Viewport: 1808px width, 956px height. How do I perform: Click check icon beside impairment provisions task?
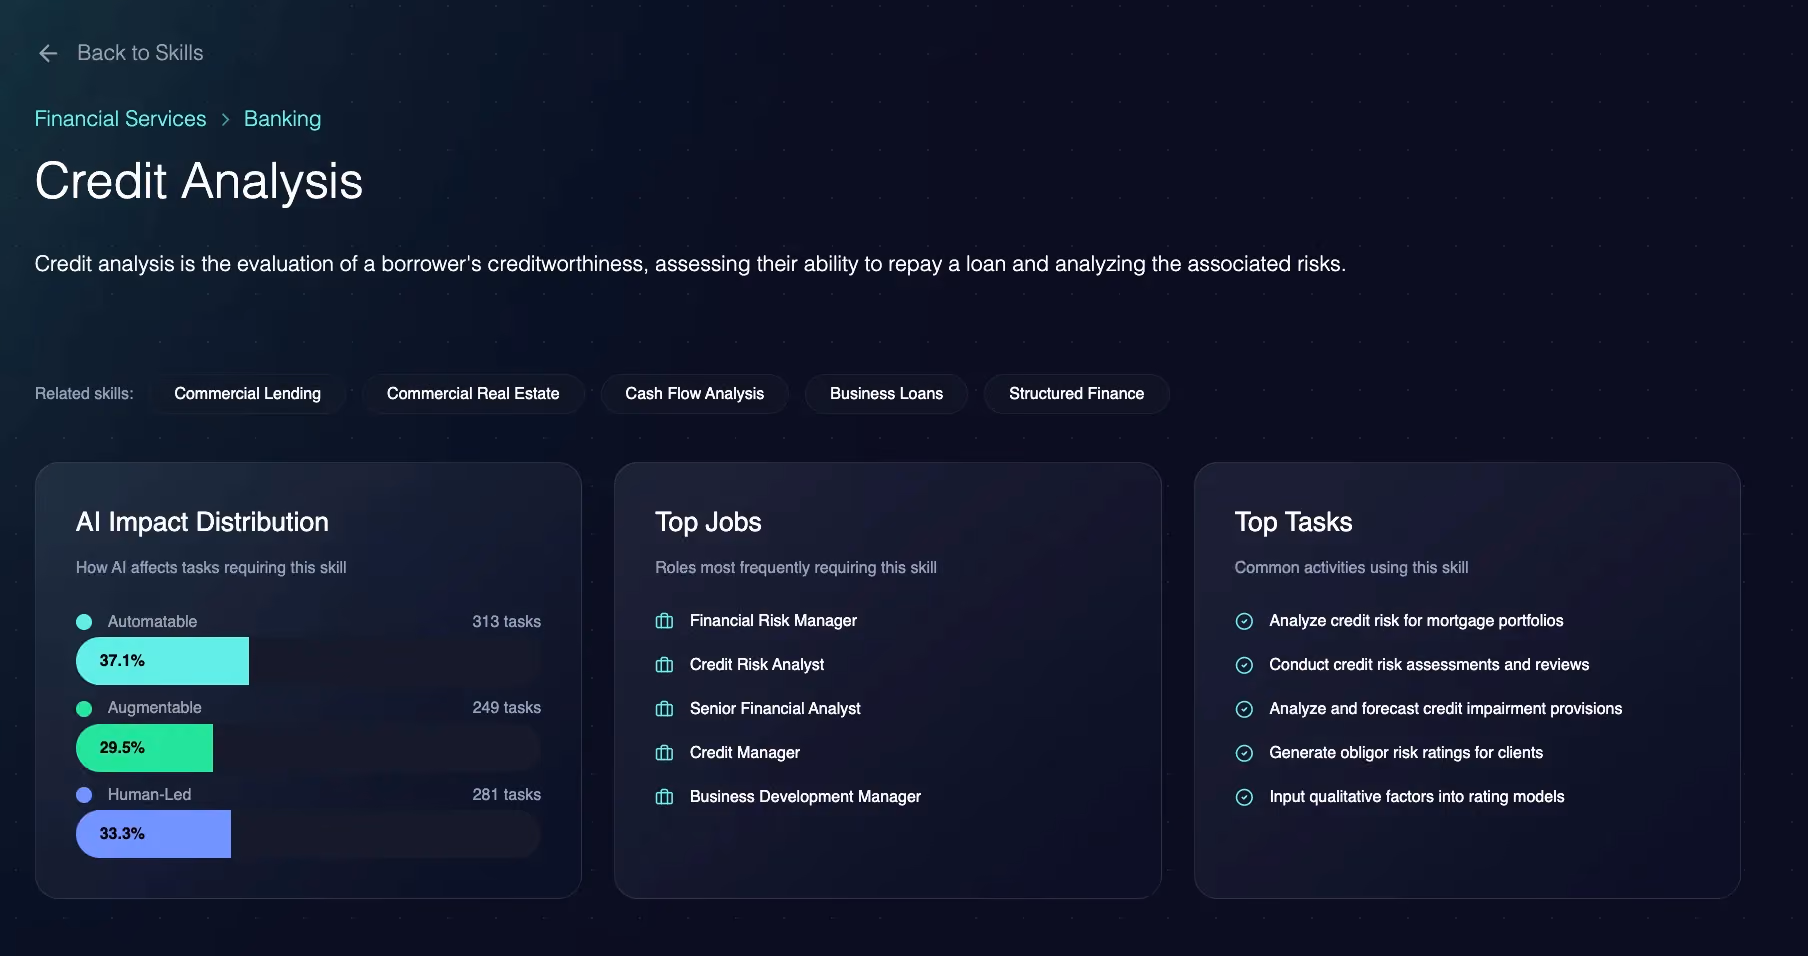tap(1244, 709)
